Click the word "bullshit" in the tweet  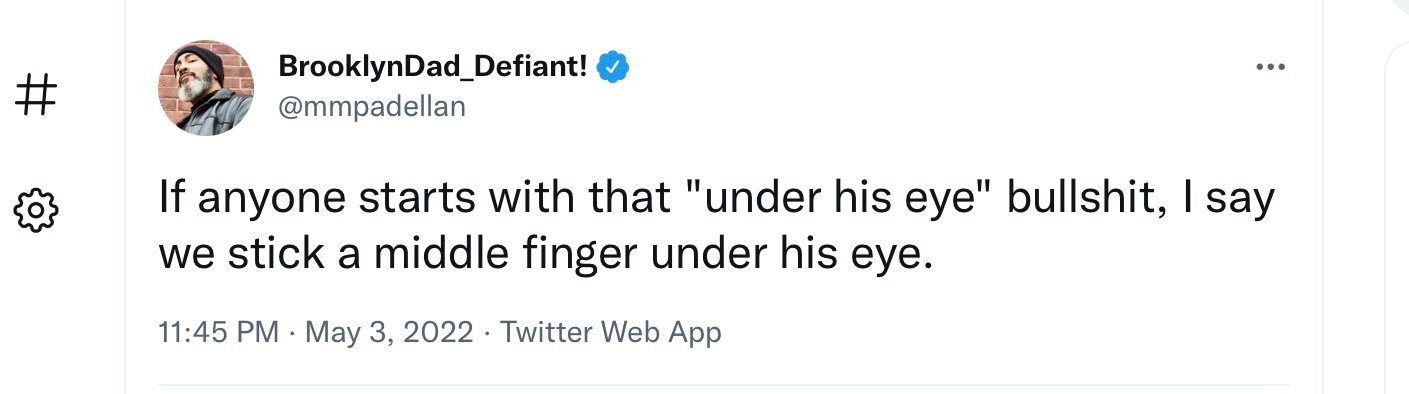pyautogui.click(x=1081, y=198)
